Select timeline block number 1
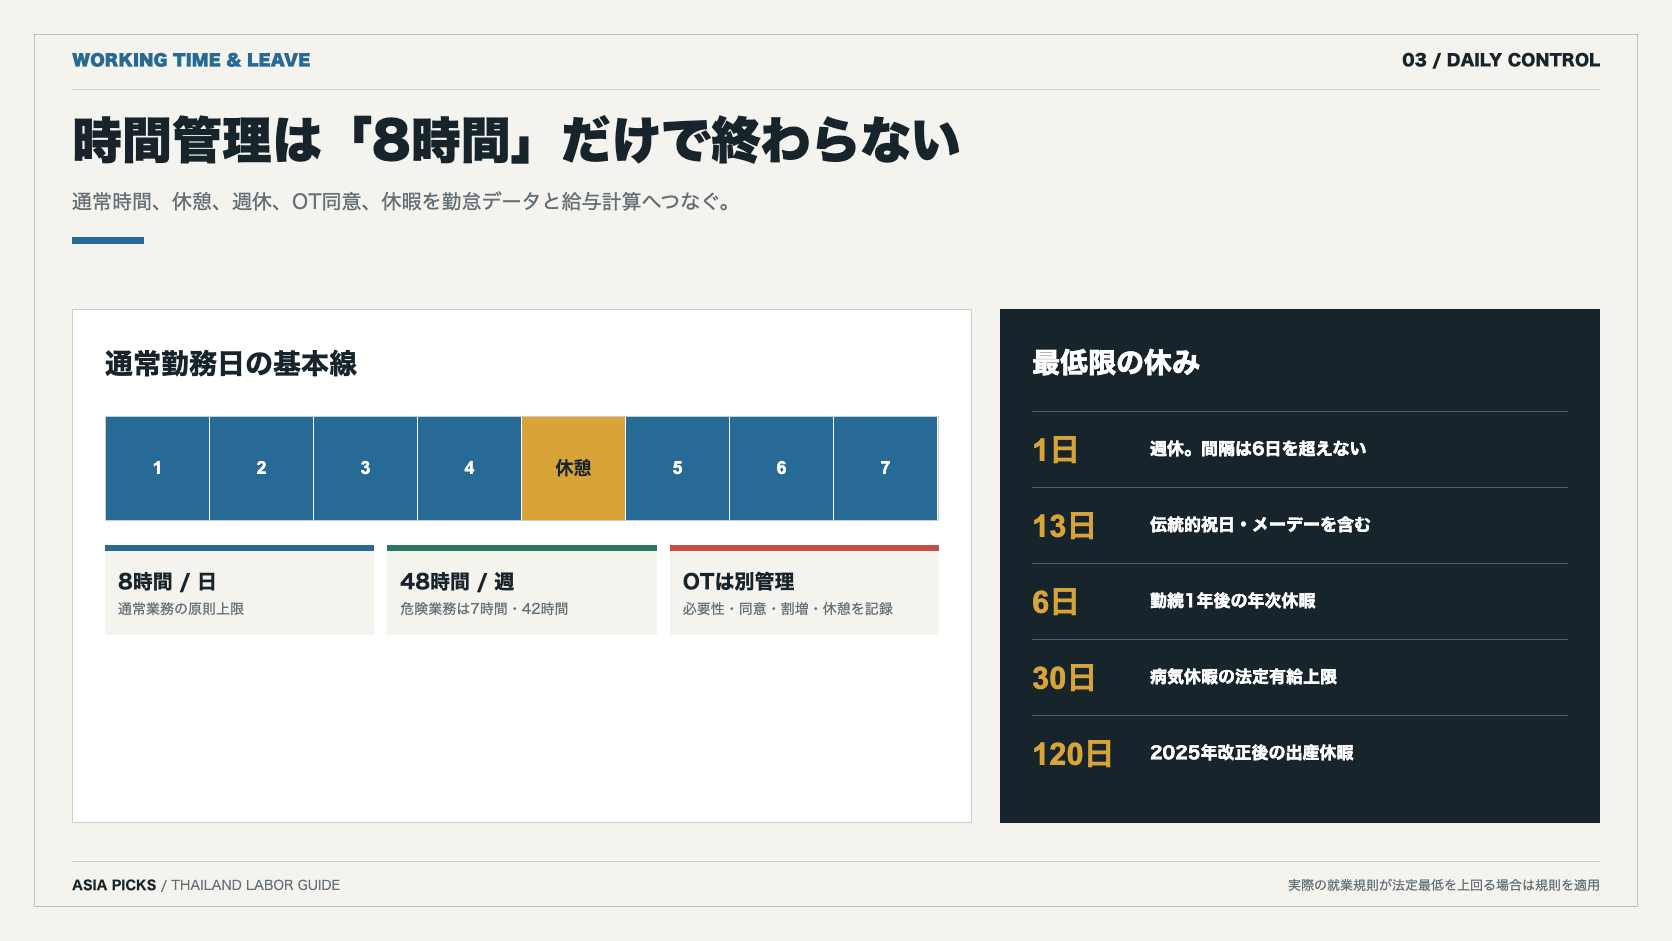1672x941 pixels. click(x=157, y=468)
